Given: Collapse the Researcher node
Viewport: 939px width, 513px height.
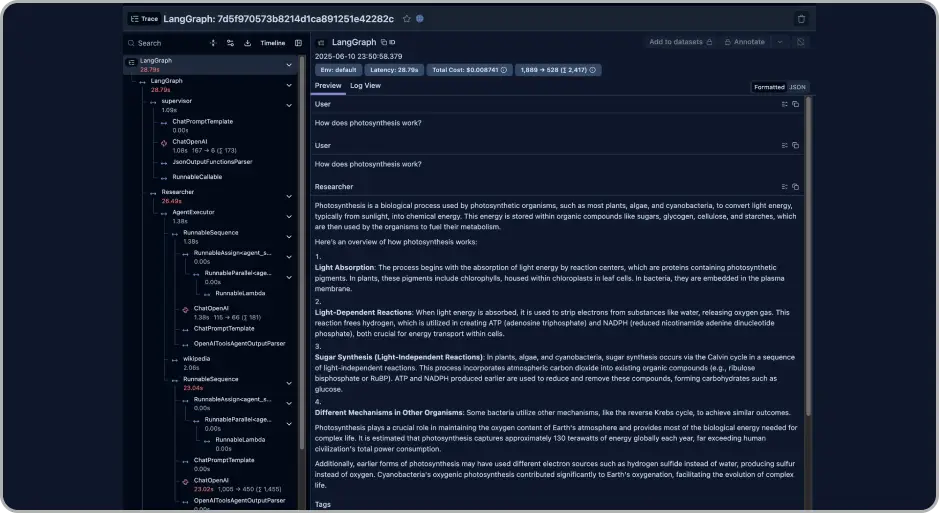Looking at the screenshot, I should tap(289, 196).
